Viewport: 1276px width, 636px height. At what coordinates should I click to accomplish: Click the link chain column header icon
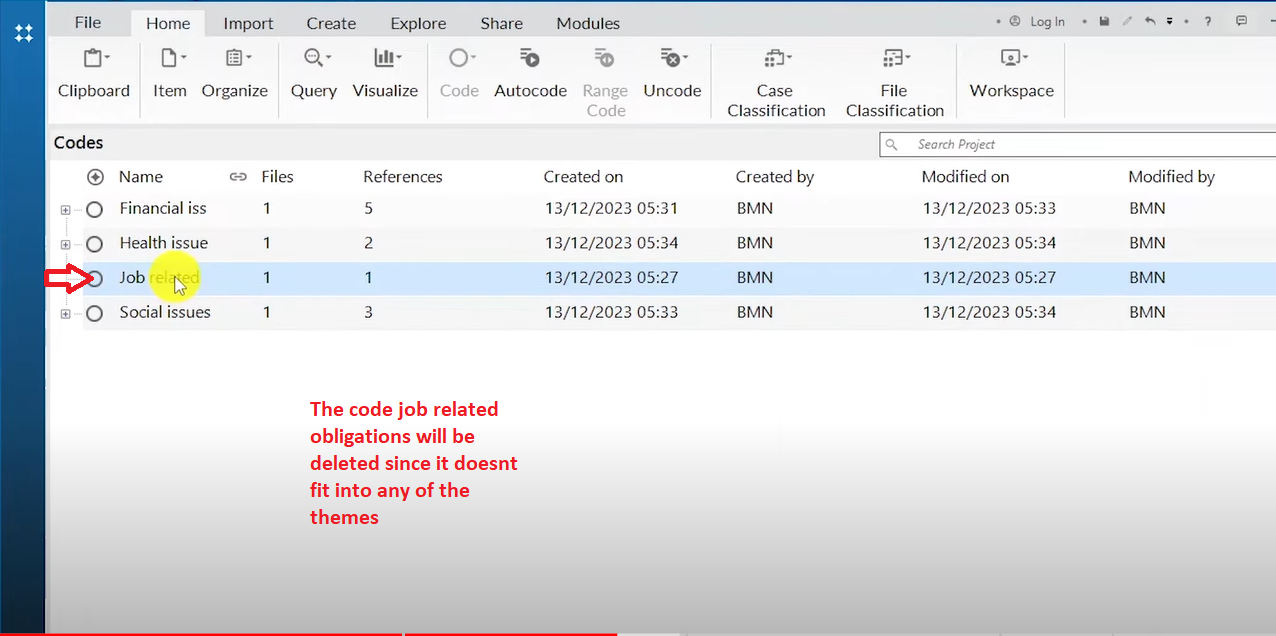tap(238, 177)
